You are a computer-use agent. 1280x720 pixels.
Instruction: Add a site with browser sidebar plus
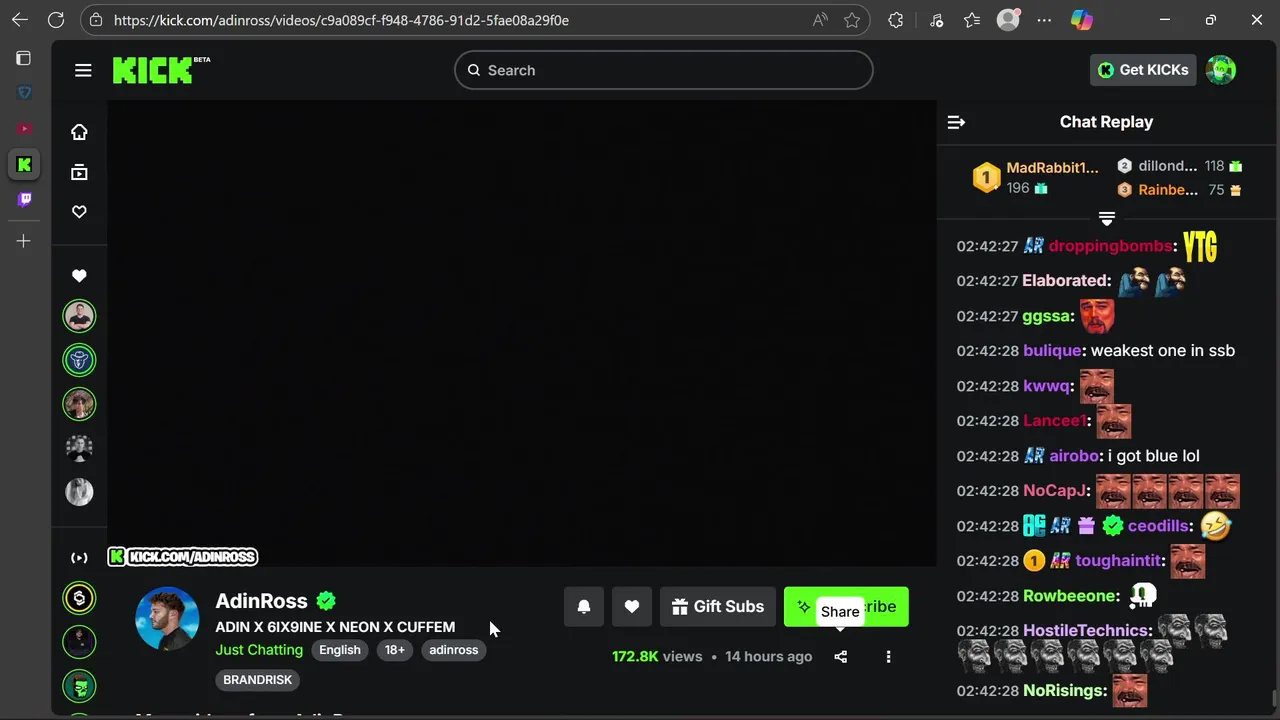[24, 241]
